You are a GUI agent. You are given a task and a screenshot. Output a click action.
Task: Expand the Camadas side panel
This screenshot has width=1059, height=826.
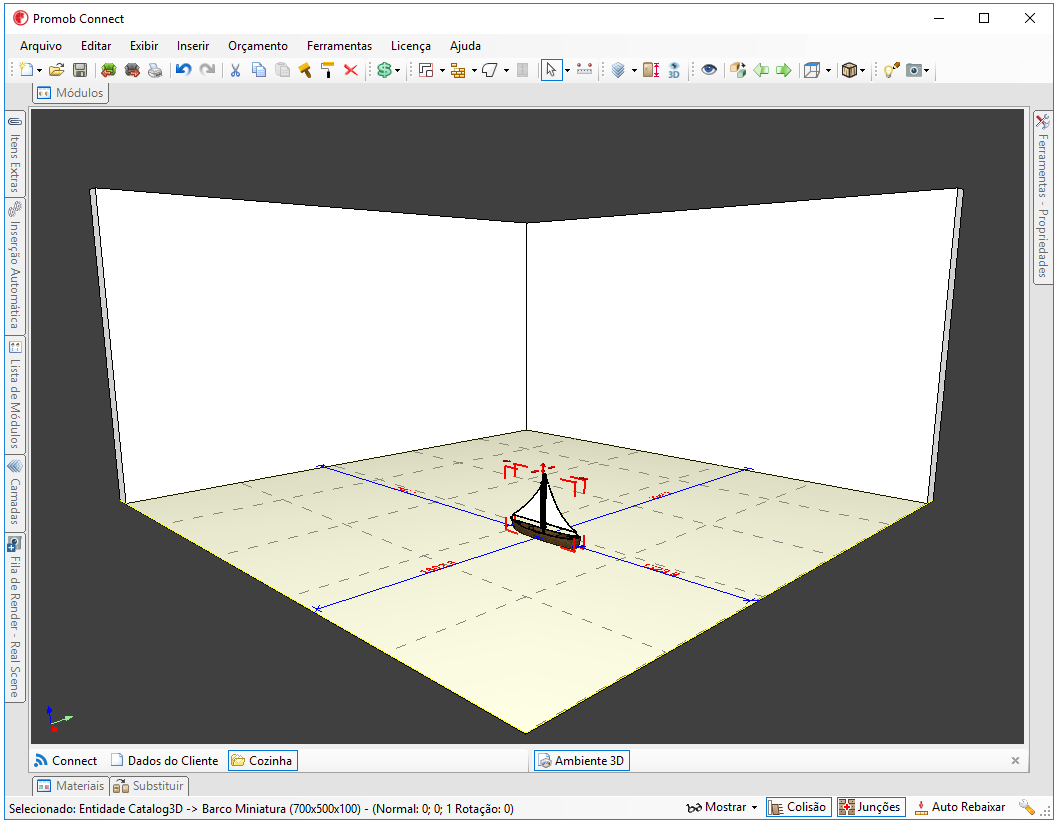[15, 492]
